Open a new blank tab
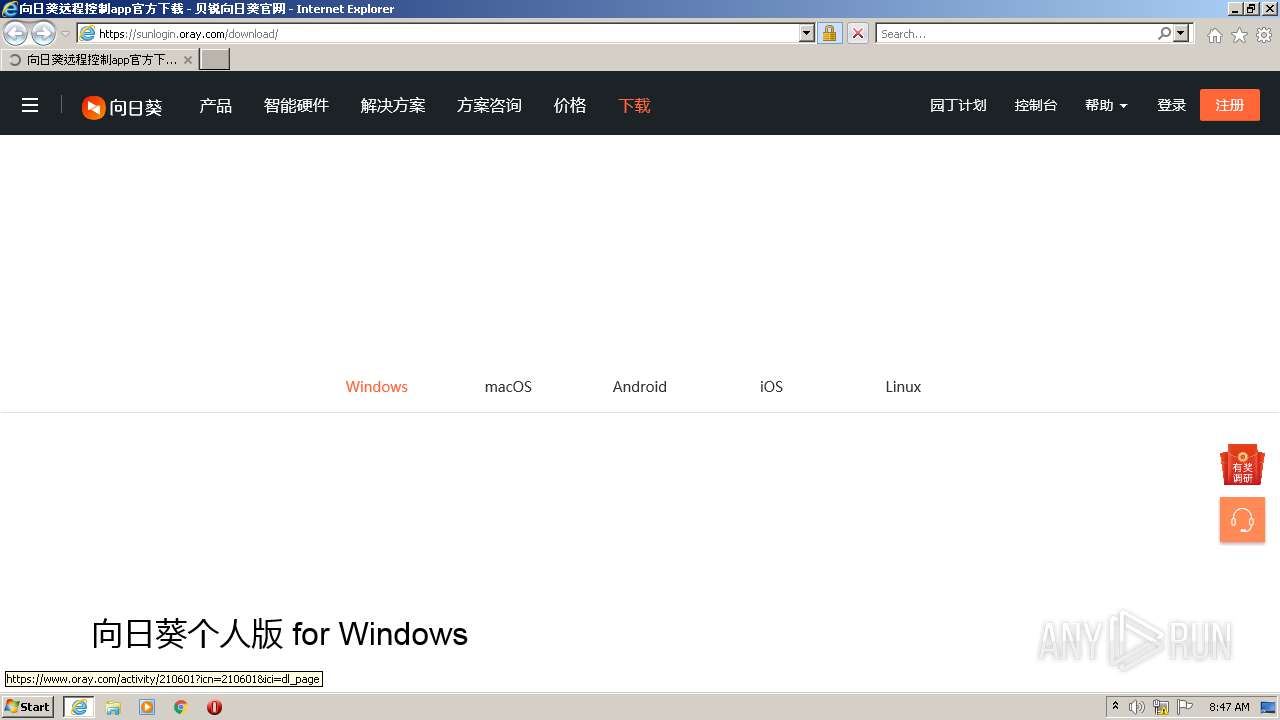This screenshot has width=1280, height=720. (x=215, y=60)
